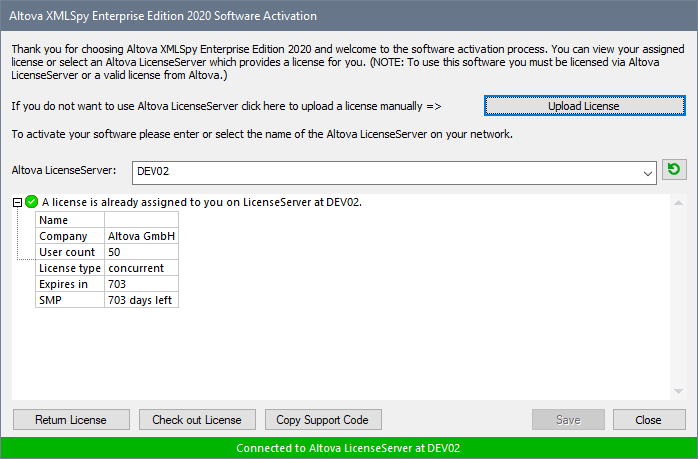Image resolution: width=698 pixels, height=459 pixels.
Task: Click the green checkmark license status icon
Action: click(x=32, y=202)
